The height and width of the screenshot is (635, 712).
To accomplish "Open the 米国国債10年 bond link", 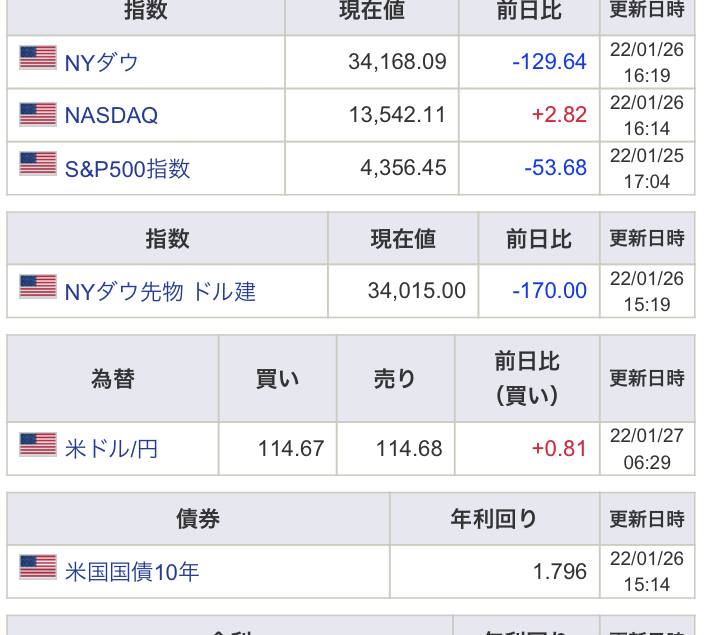I will point(132,572).
